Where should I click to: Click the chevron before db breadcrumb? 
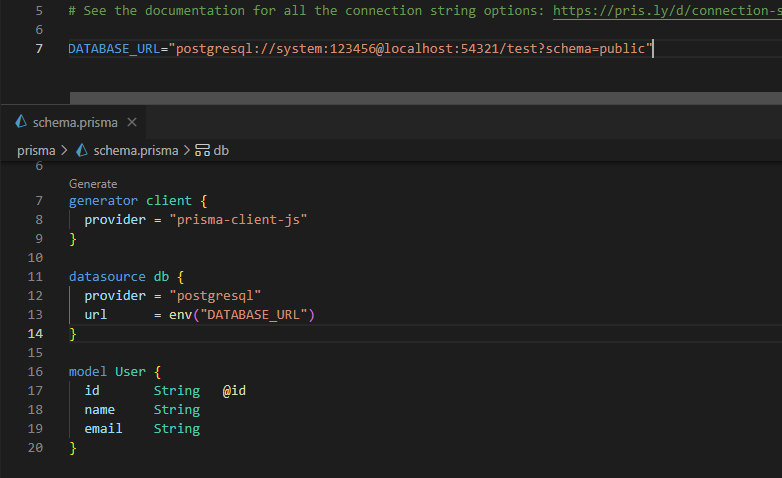coord(186,150)
